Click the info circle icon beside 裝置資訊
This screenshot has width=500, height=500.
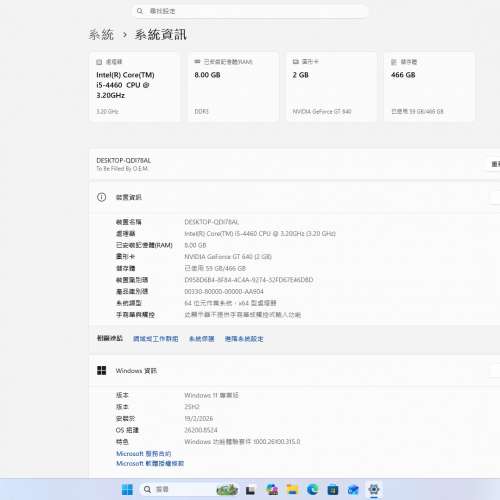[x=102, y=197]
